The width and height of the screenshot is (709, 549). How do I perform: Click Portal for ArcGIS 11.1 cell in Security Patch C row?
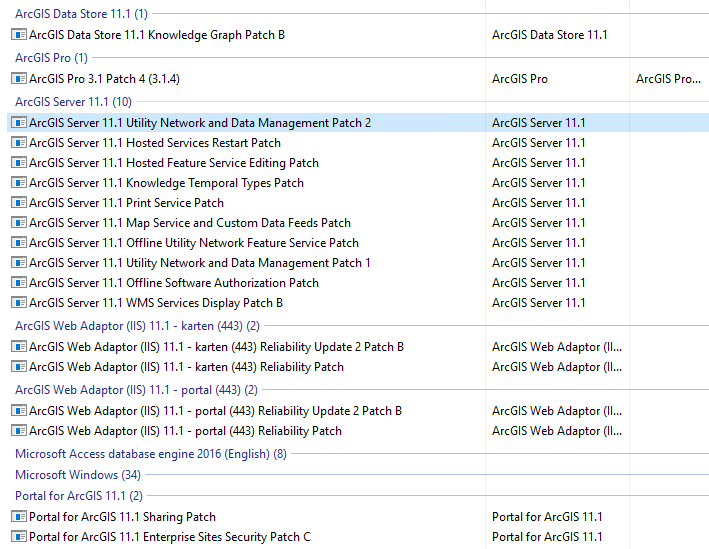pyautogui.click(x=547, y=536)
